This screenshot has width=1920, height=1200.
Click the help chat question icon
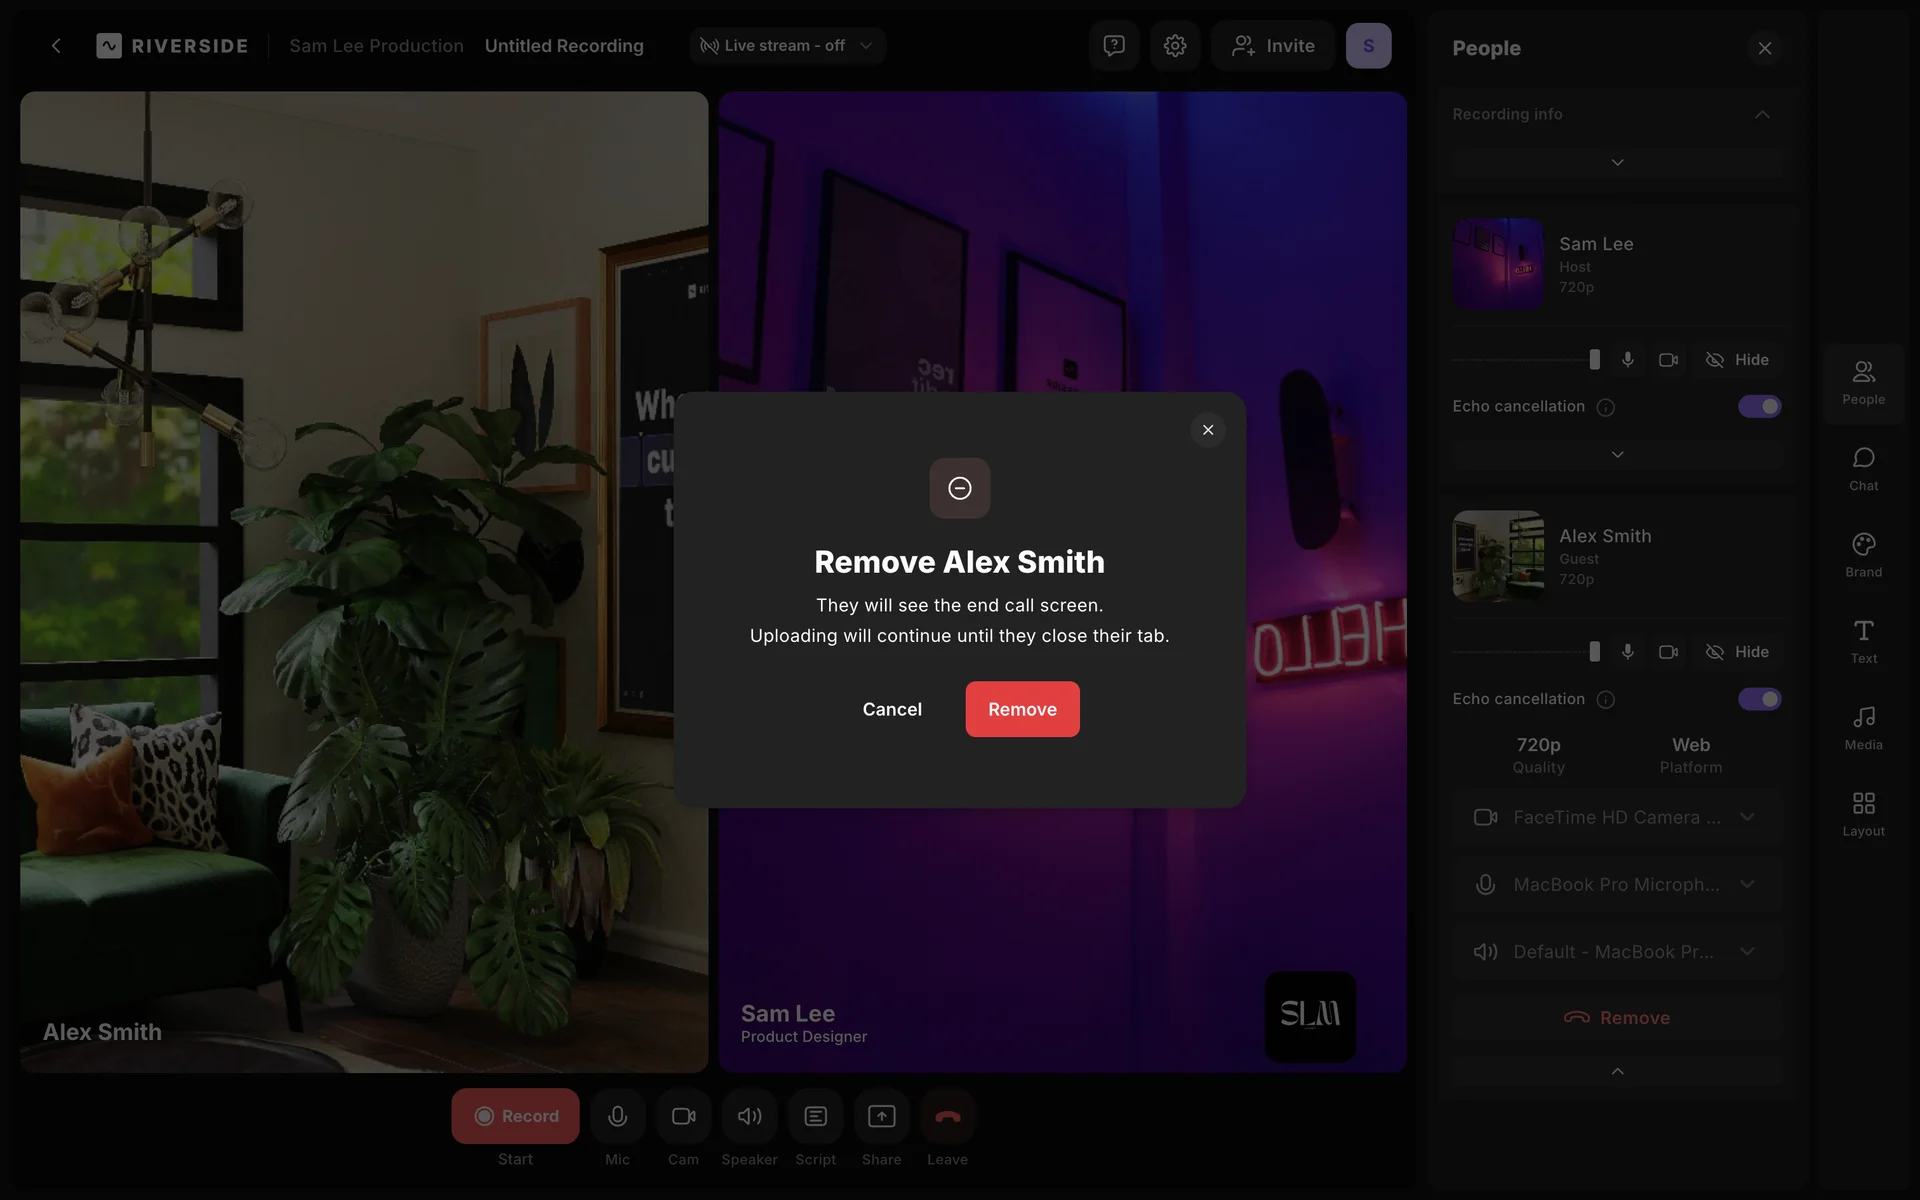click(x=1113, y=46)
